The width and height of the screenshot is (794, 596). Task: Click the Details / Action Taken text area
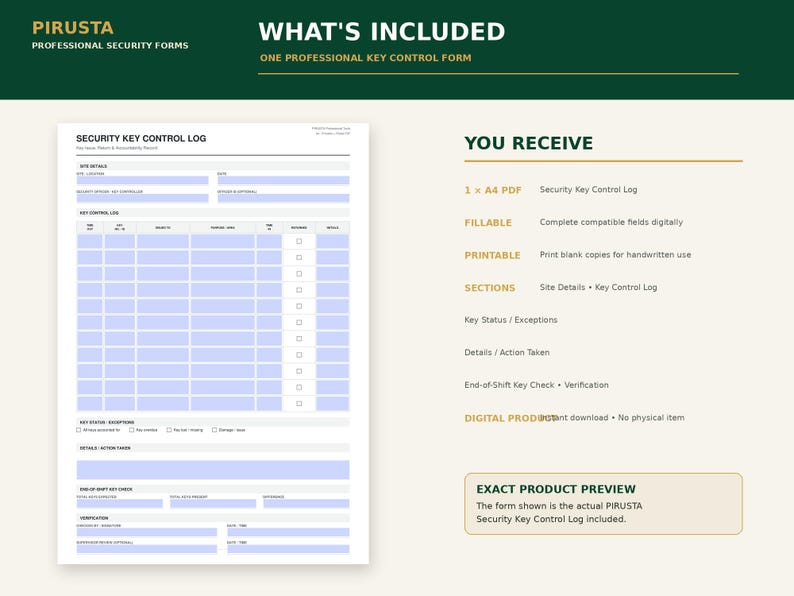click(x=213, y=469)
